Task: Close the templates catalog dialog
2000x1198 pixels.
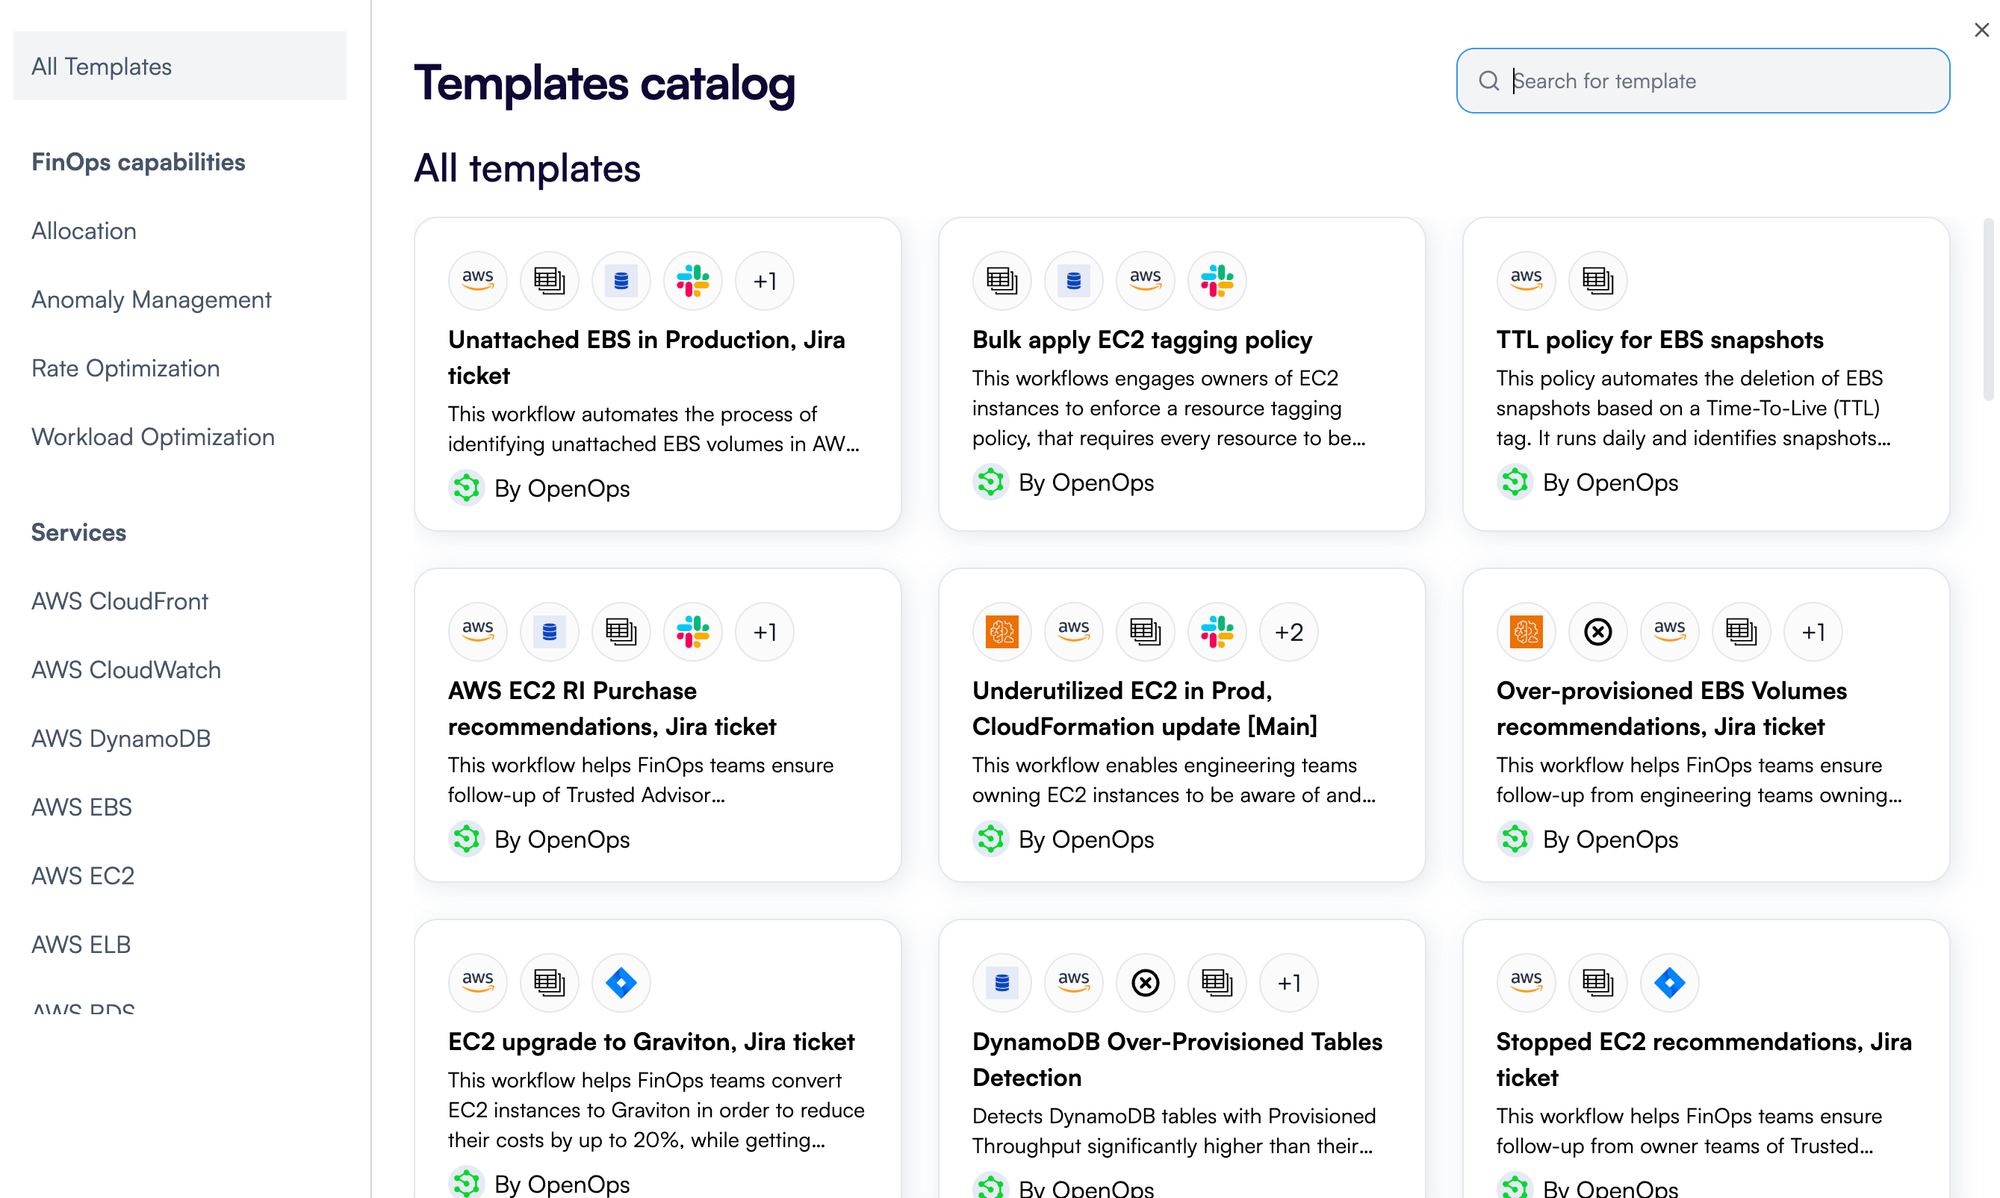Action: (x=1981, y=30)
